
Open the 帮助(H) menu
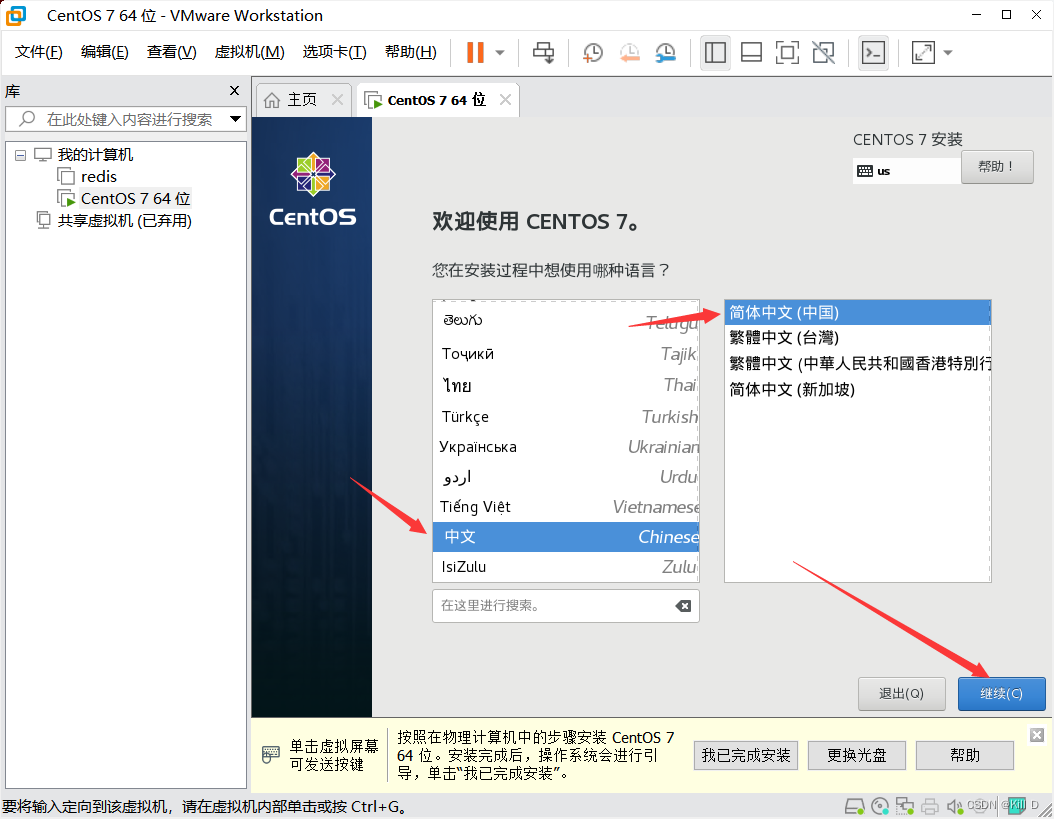coord(411,52)
